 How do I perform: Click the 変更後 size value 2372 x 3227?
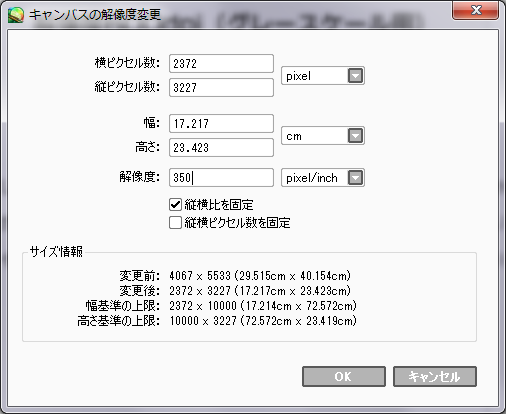coord(200,291)
